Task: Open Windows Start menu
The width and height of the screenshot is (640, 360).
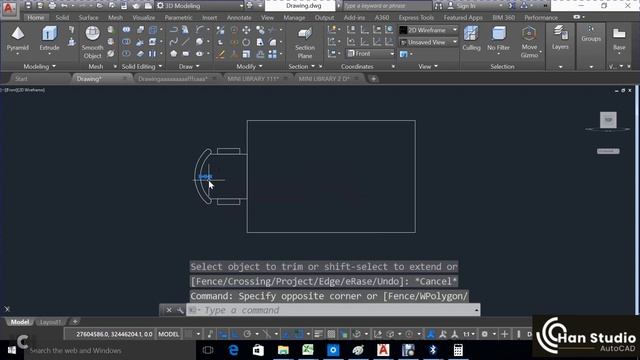Action: [12, 350]
